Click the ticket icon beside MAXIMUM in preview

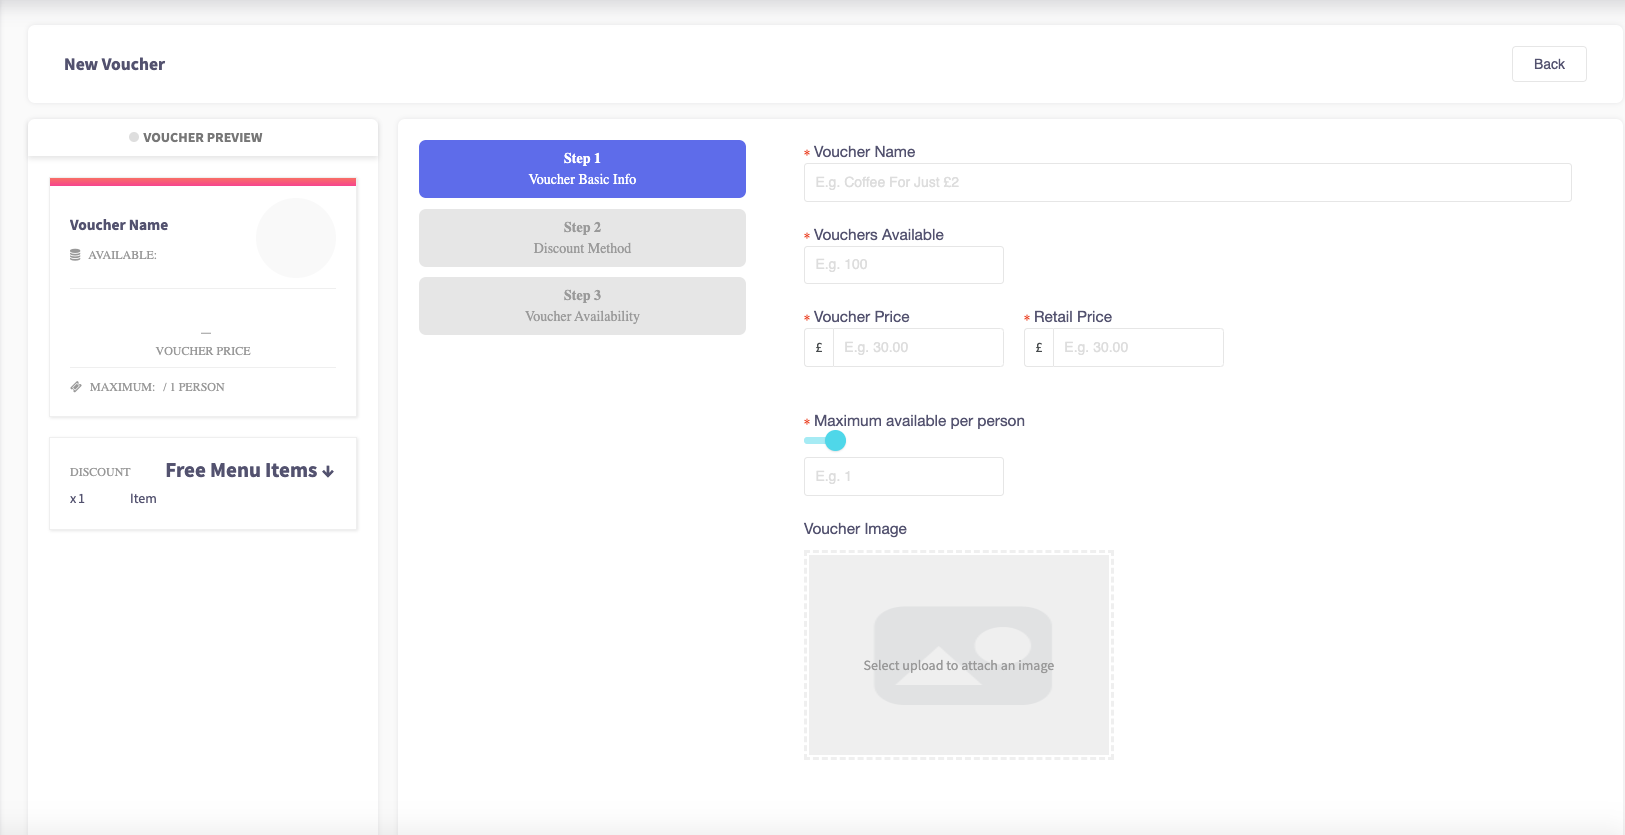(76, 387)
